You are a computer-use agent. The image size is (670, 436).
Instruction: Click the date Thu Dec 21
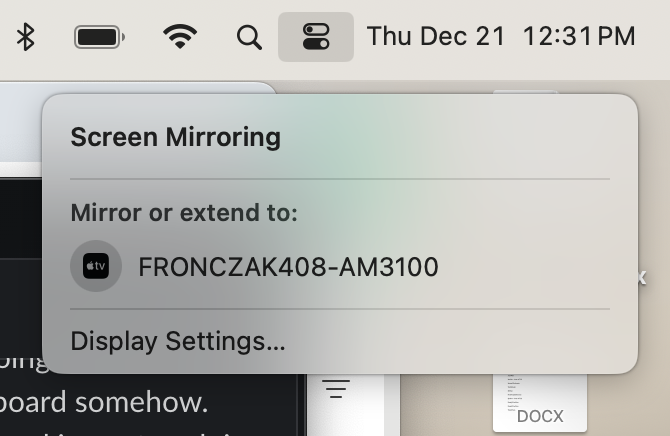tap(436, 37)
